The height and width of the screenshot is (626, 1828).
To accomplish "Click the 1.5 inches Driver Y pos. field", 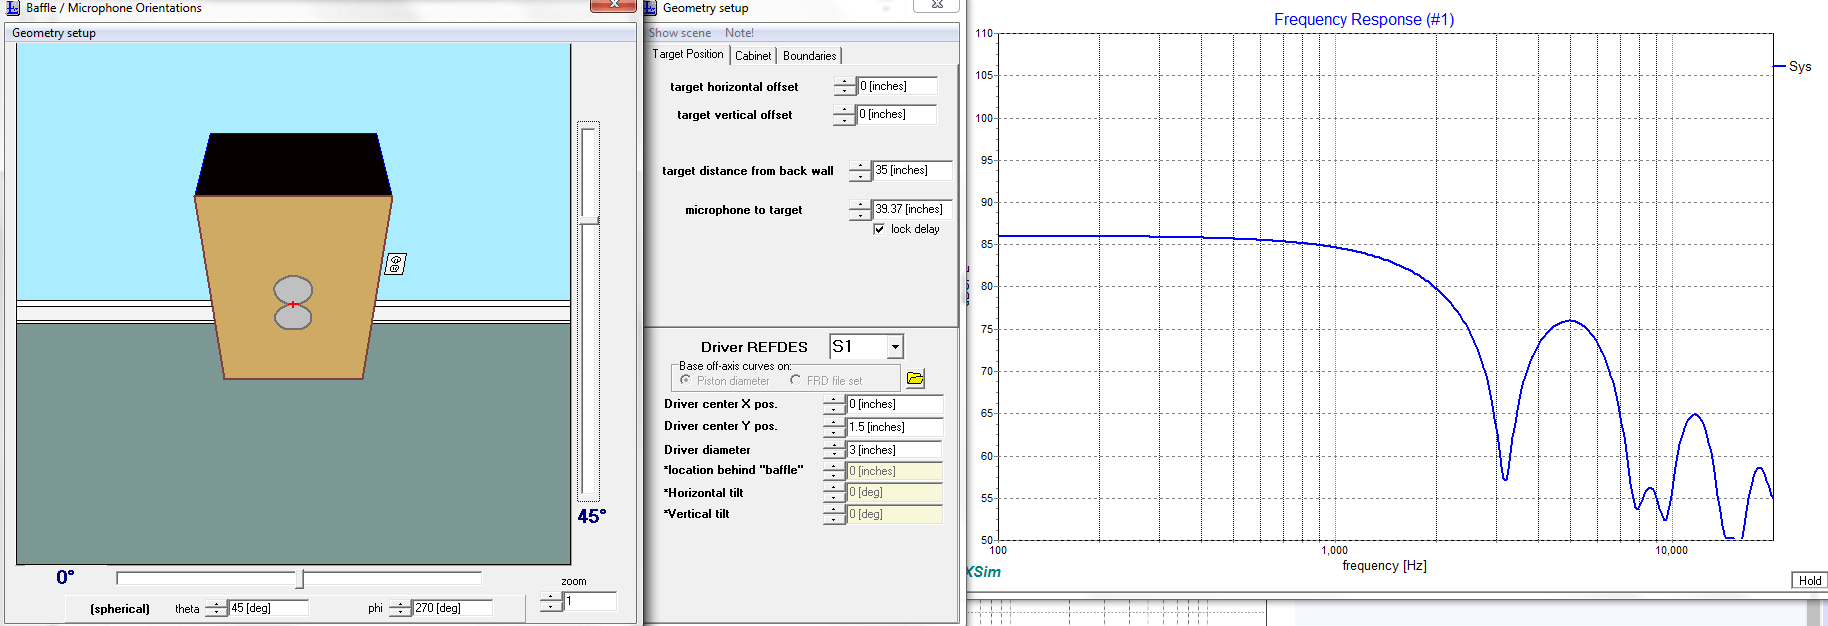I will [894, 427].
